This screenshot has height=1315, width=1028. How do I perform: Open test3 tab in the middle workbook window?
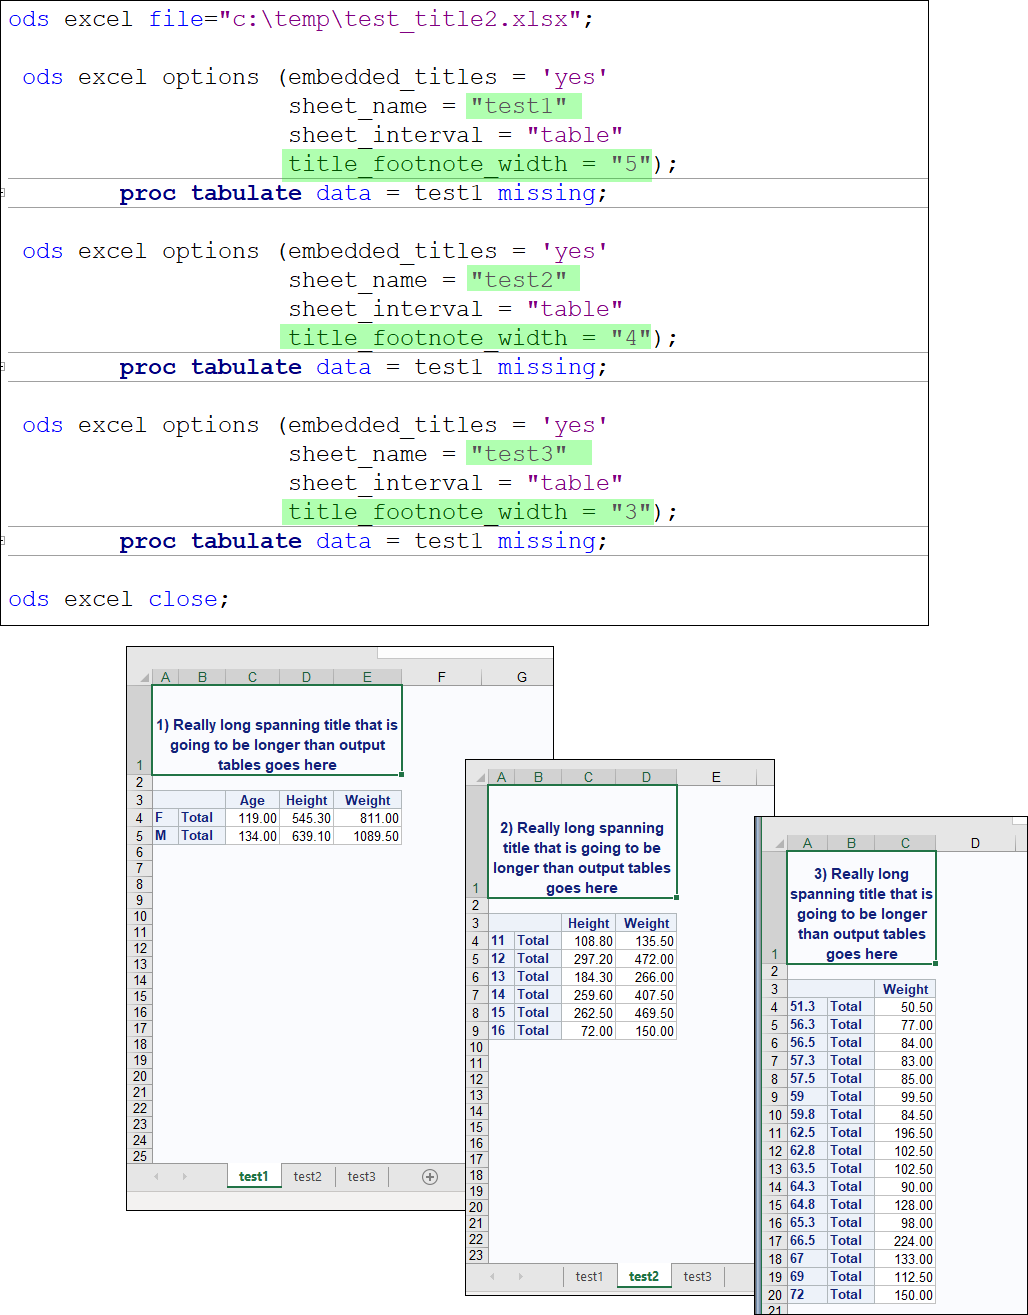697,1277
